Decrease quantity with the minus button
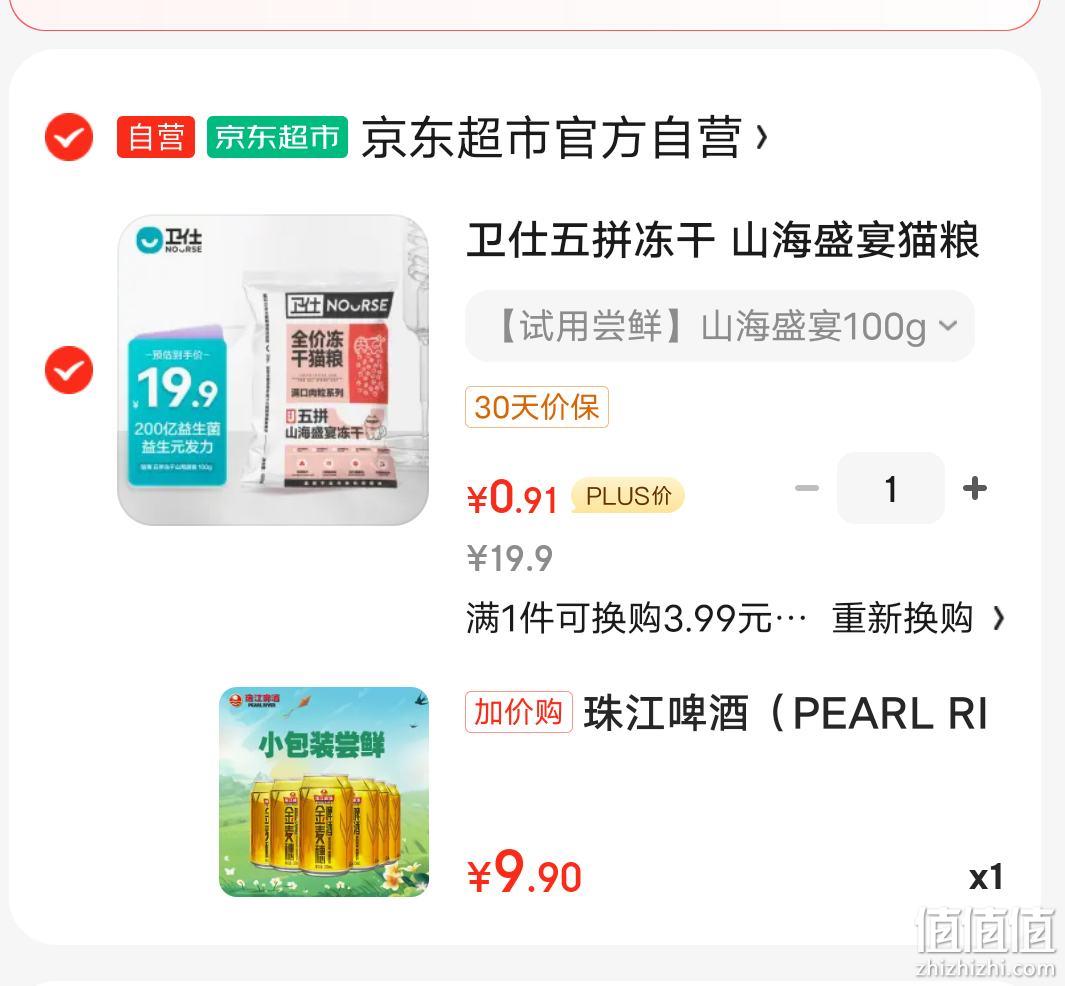The height and width of the screenshot is (986, 1065). pyautogui.click(x=807, y=488)
